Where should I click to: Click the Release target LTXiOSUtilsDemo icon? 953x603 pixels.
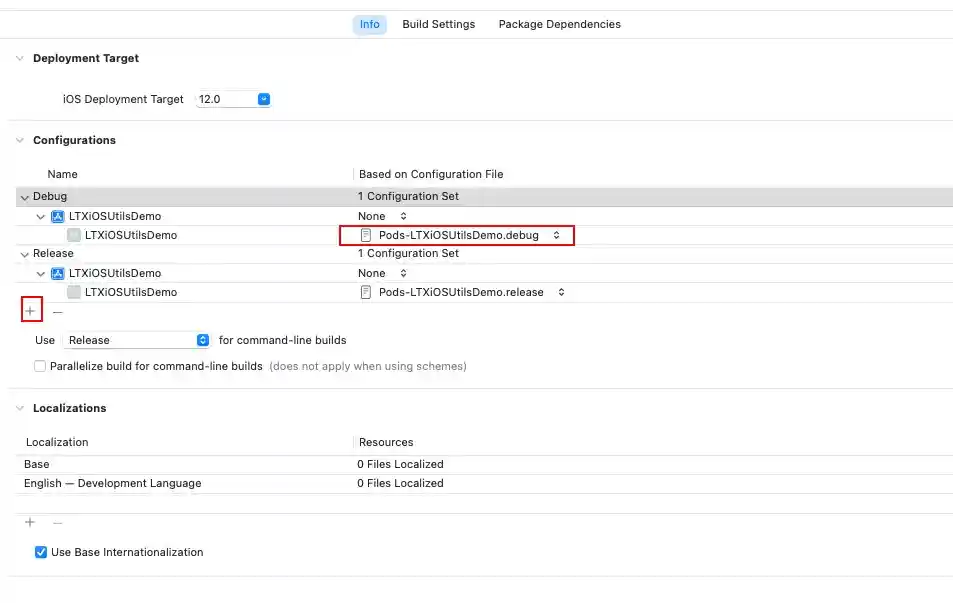[x=74, y=292]
